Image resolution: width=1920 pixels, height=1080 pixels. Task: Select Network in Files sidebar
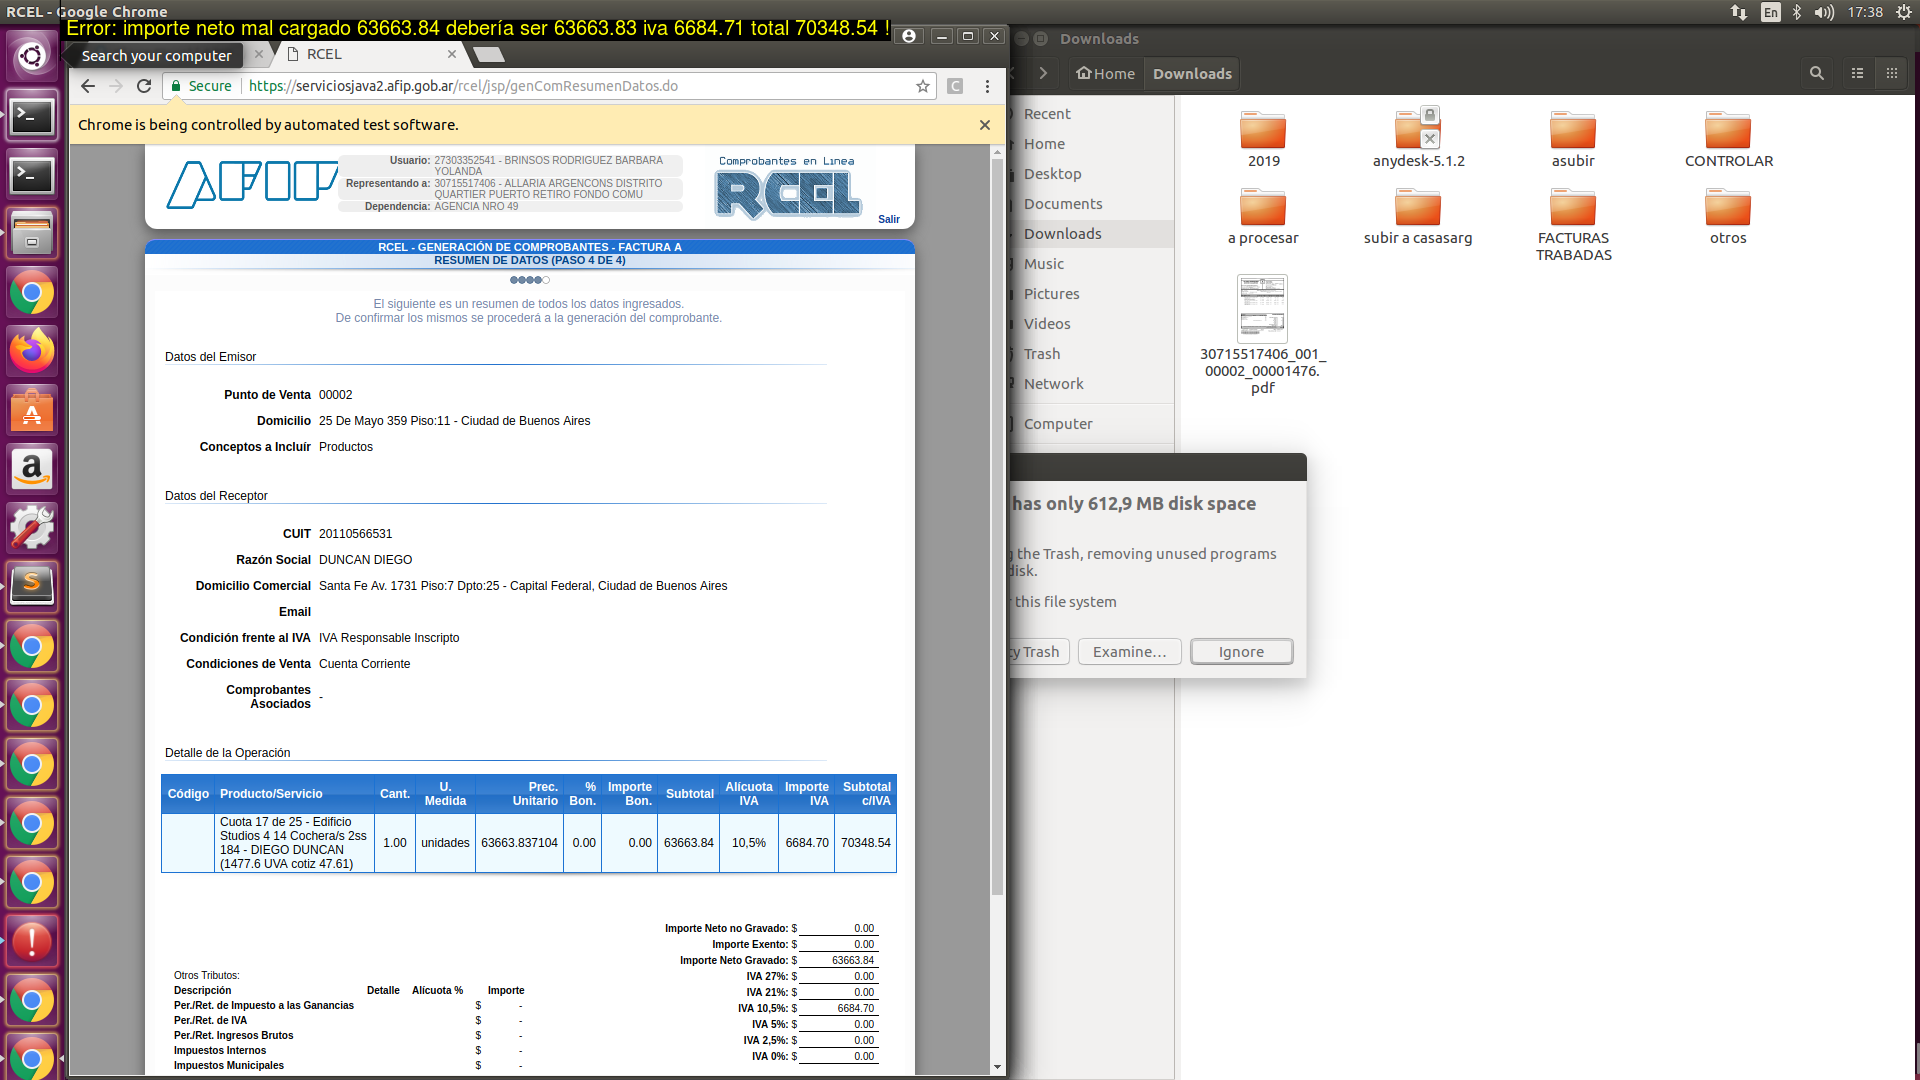pos(1053,384)
